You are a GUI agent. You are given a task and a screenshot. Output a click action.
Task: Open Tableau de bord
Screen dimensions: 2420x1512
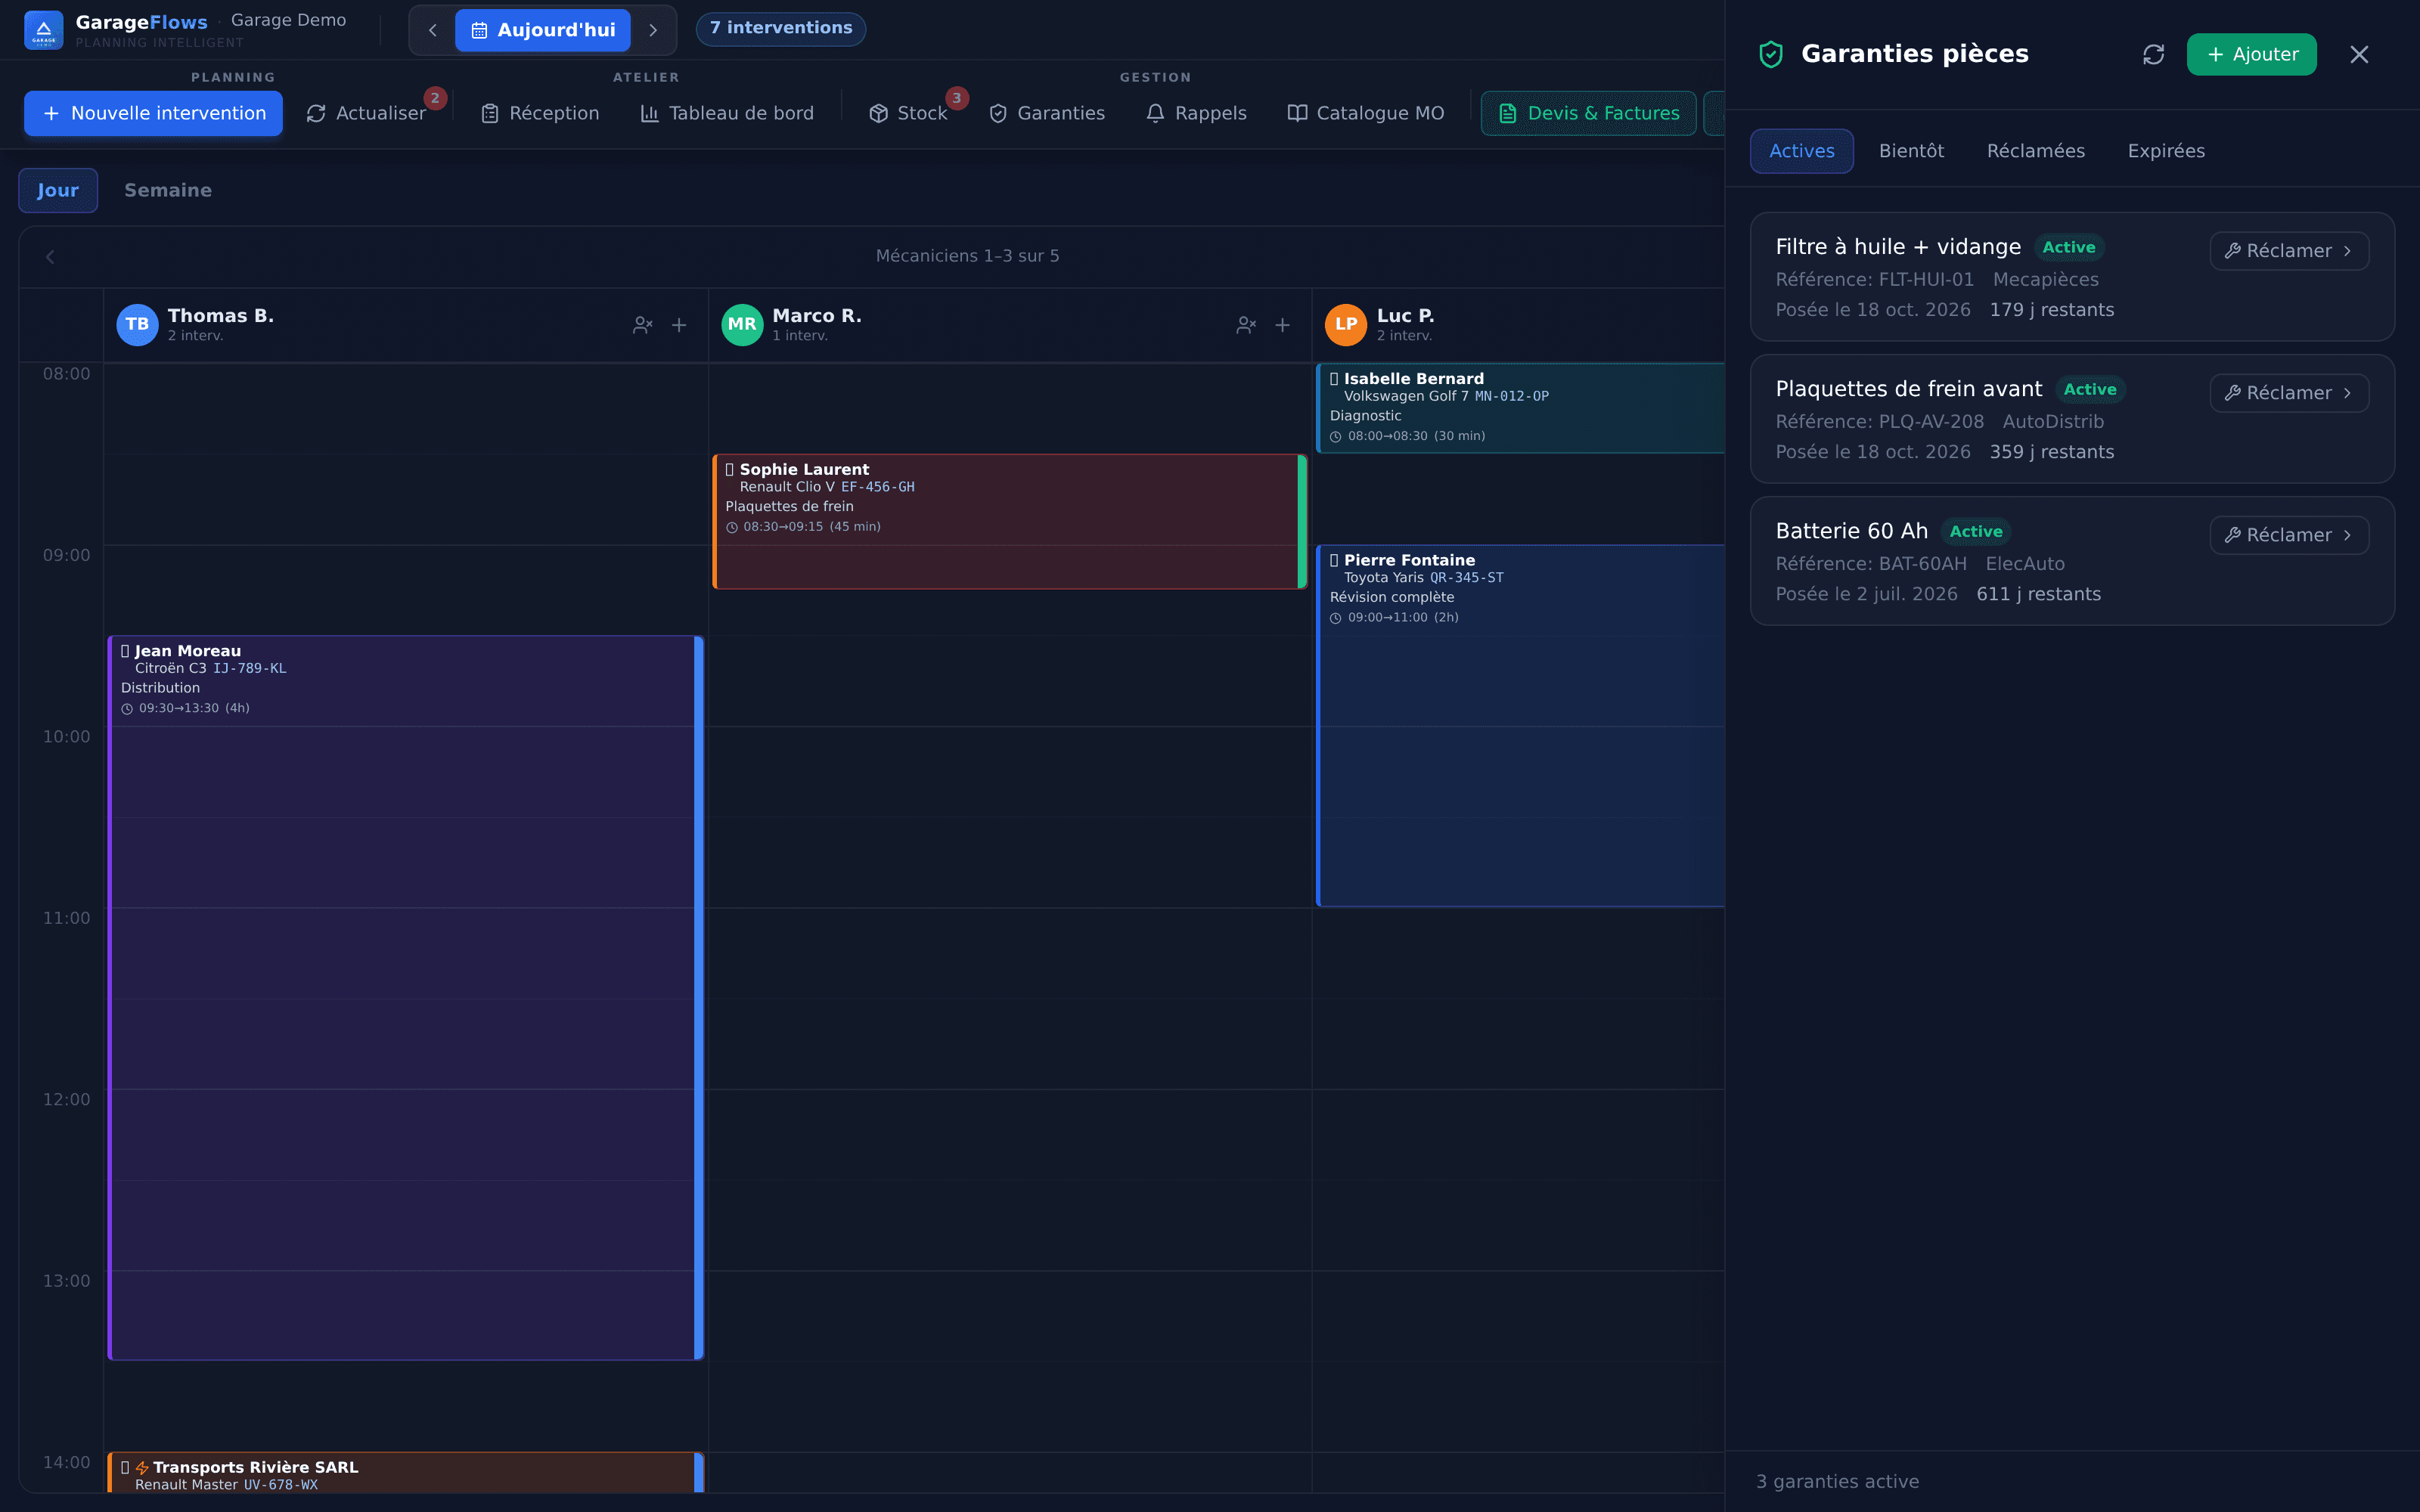coord(727,113)
